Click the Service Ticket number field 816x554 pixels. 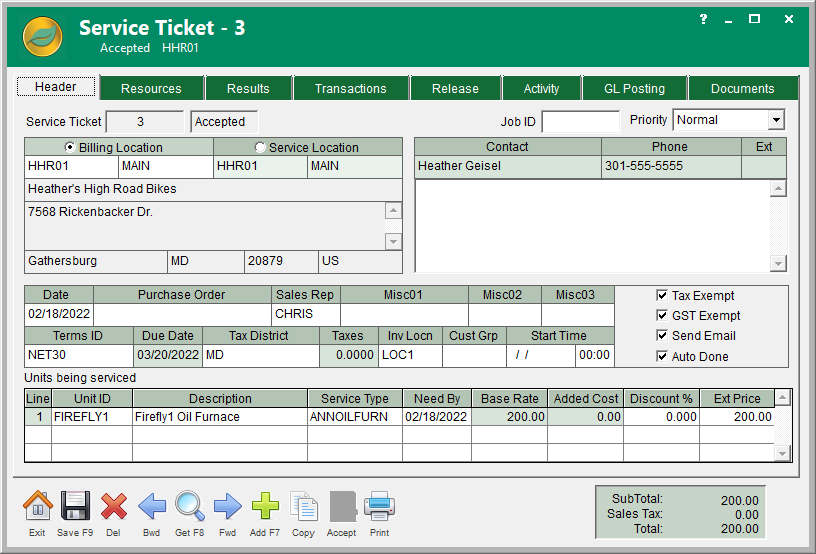tap(145, 122)
